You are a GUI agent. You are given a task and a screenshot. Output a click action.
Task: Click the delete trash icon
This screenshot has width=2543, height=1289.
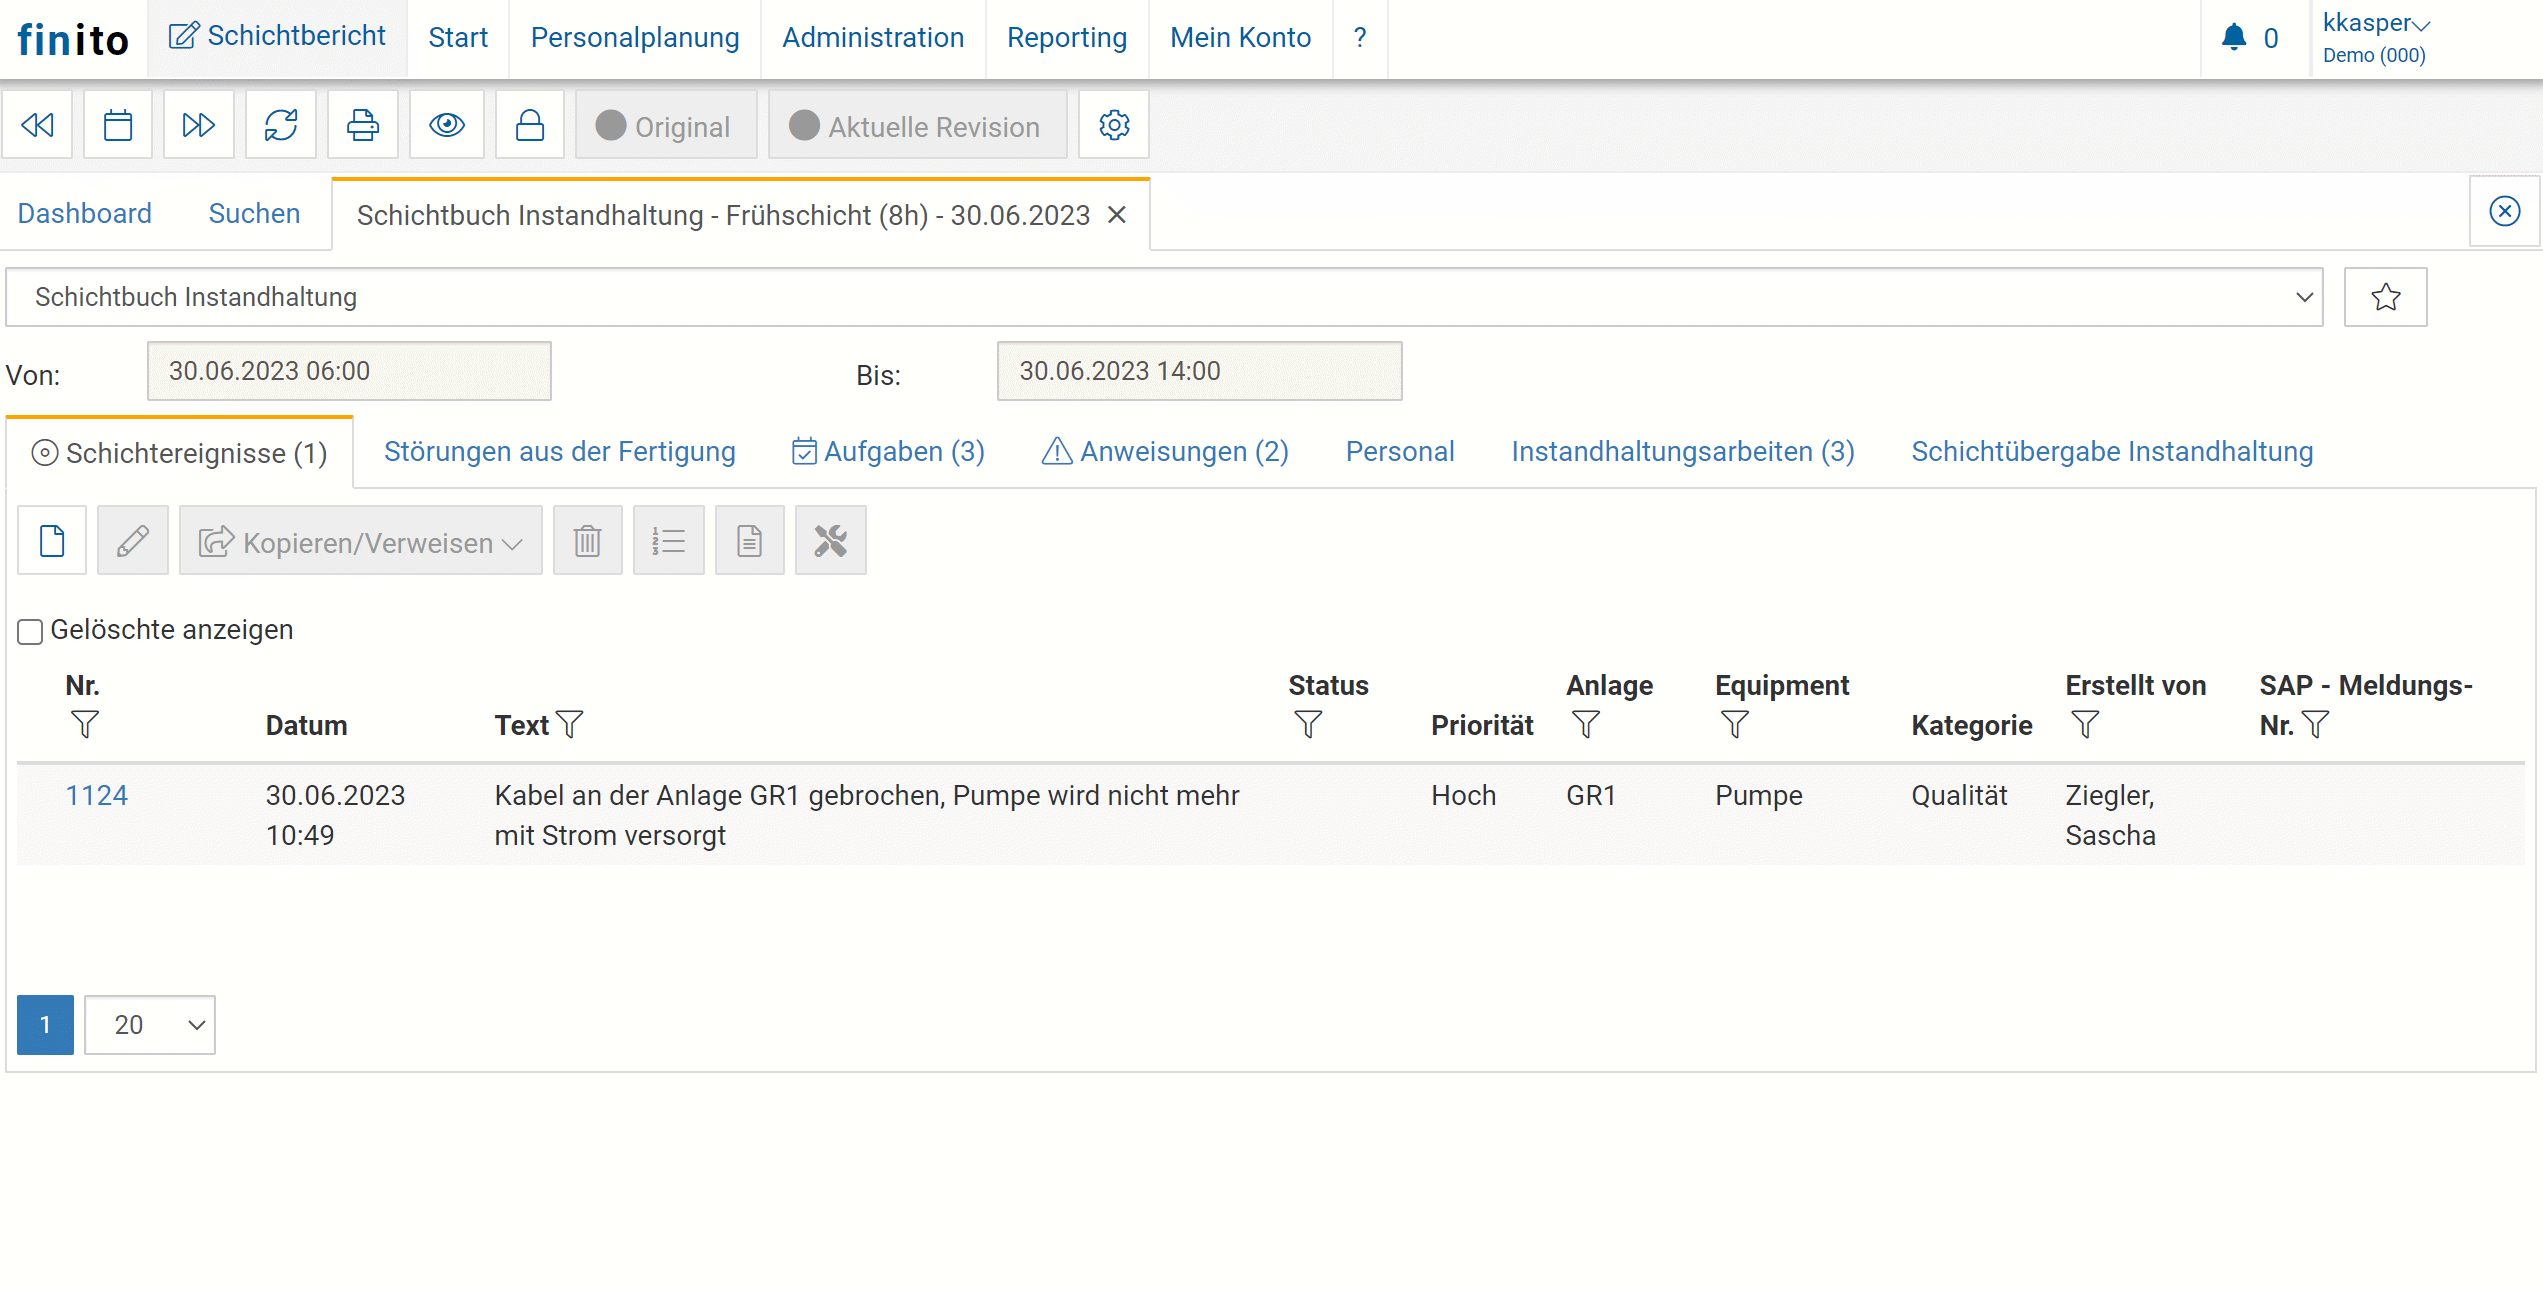[587, 539]
